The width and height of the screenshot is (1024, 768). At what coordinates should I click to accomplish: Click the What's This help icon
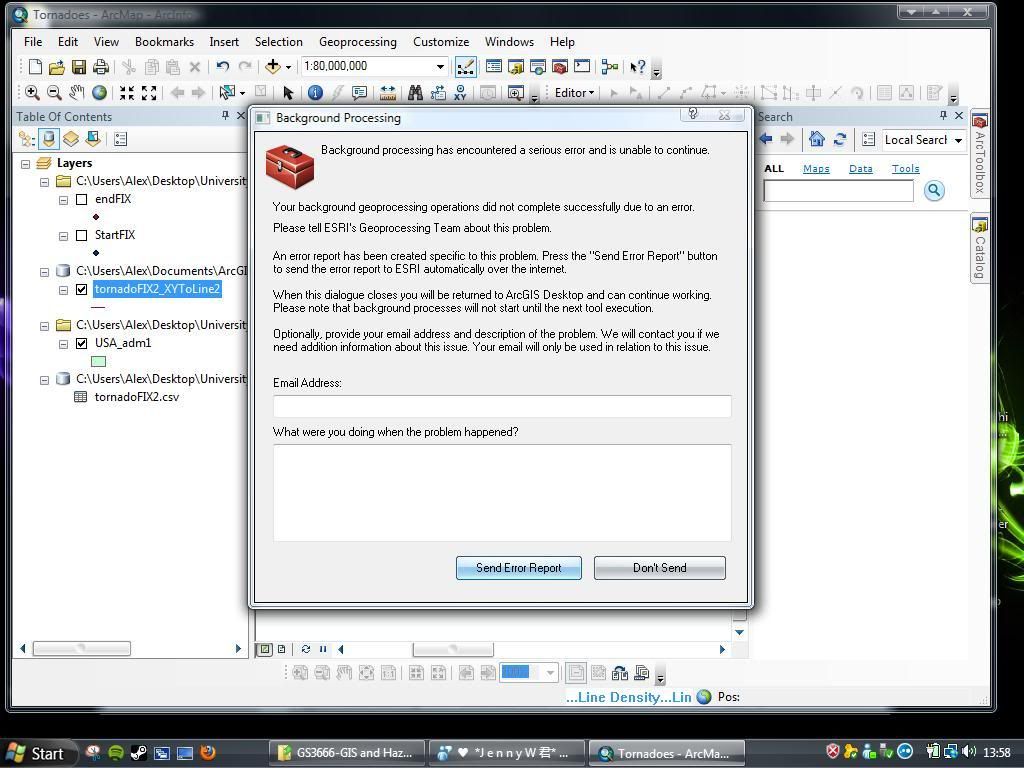pos(637,67)
